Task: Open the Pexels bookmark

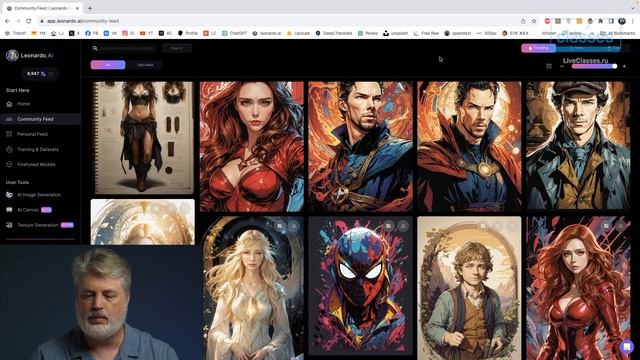Action: click(368, 33)
